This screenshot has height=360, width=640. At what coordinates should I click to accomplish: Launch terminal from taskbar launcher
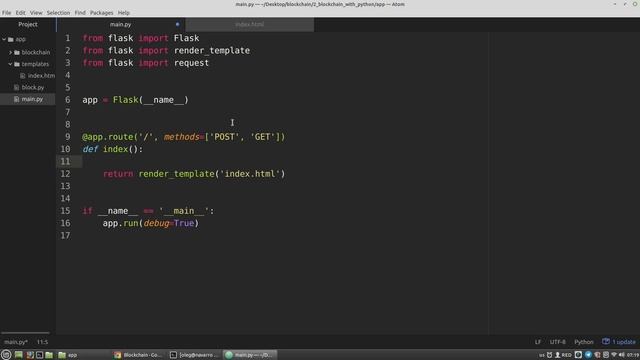[39, 355]
